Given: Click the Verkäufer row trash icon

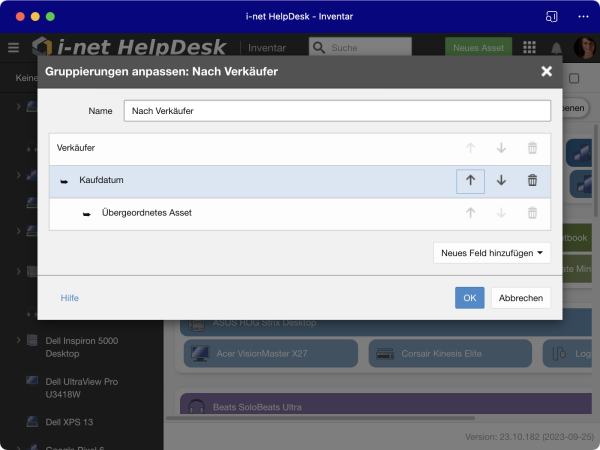Looking at the screenshot, I should (532, 148).
